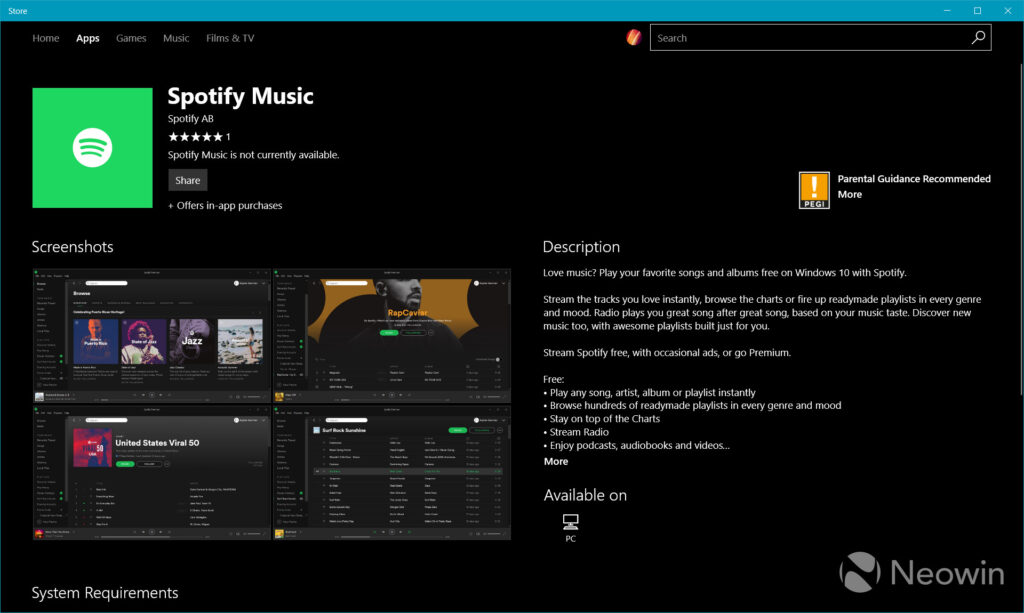
Task: Click the PC device icon
Action: click(x=570, y=522)
